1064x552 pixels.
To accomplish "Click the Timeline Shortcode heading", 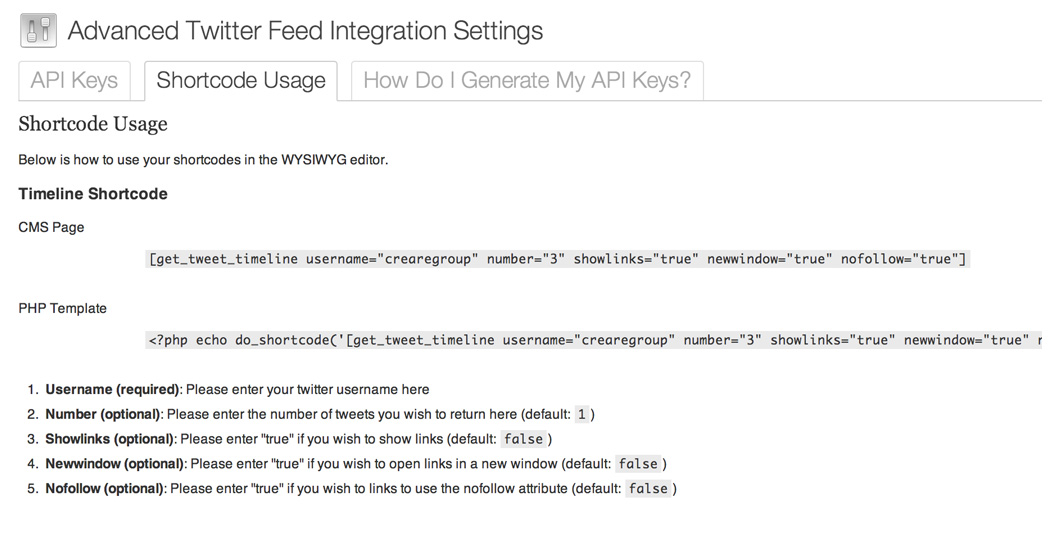I will 93,194.
